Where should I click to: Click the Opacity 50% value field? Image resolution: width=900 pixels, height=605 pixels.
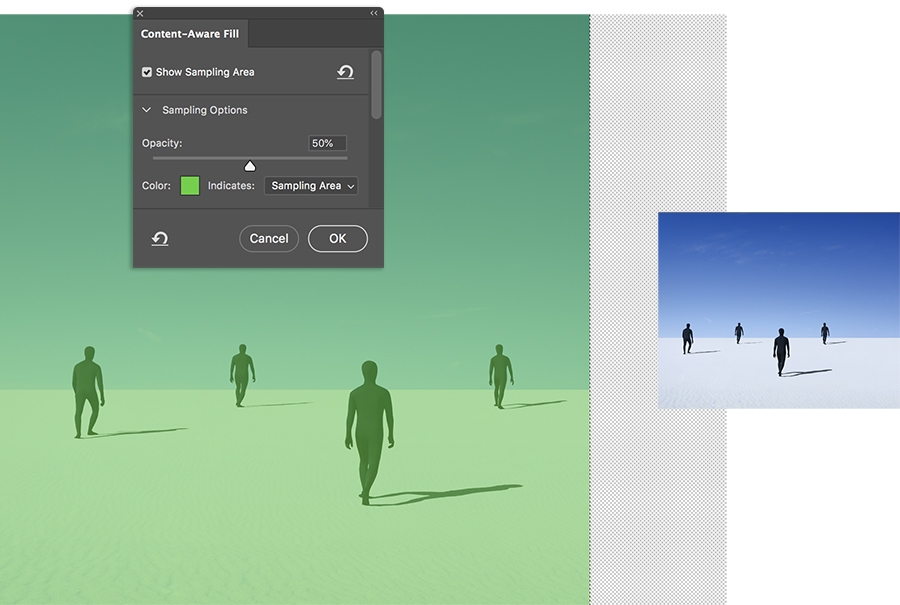326,143
